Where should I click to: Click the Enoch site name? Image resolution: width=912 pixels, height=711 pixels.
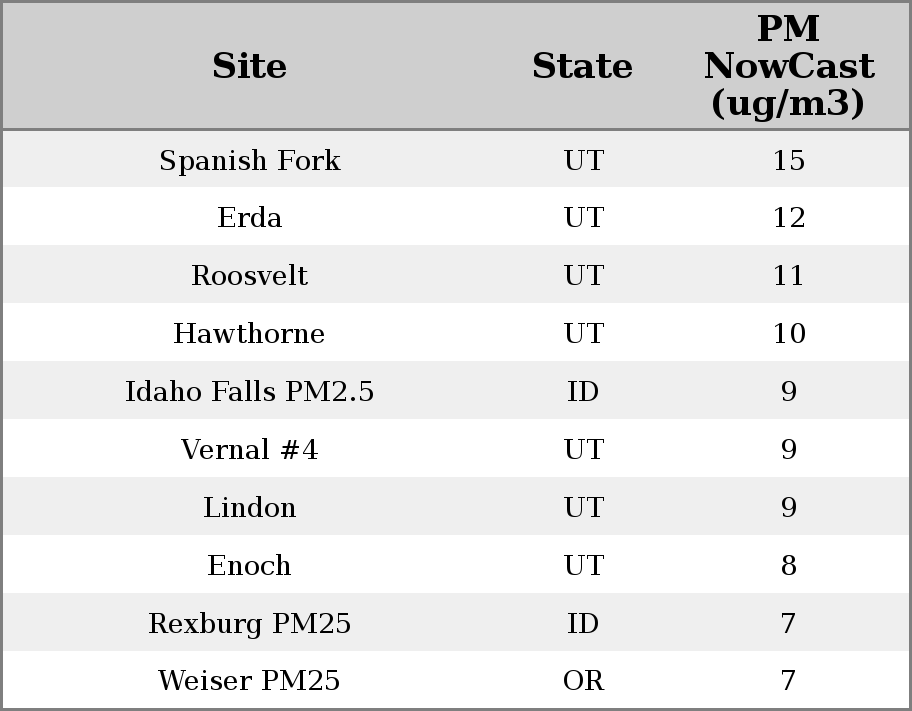click(x=249, y=566)
